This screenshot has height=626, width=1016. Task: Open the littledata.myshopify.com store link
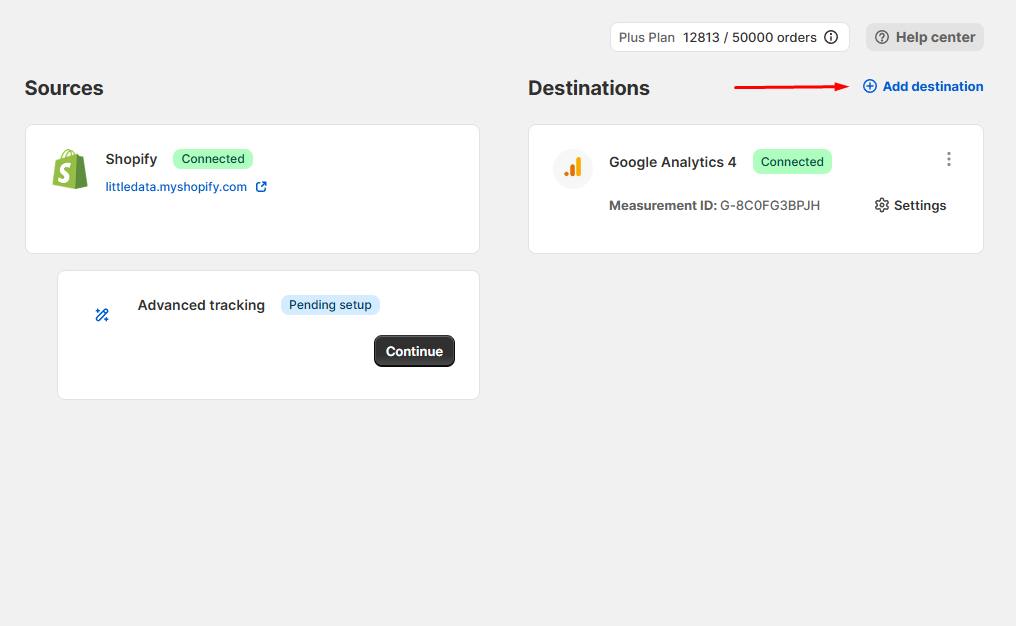[176, 187]
